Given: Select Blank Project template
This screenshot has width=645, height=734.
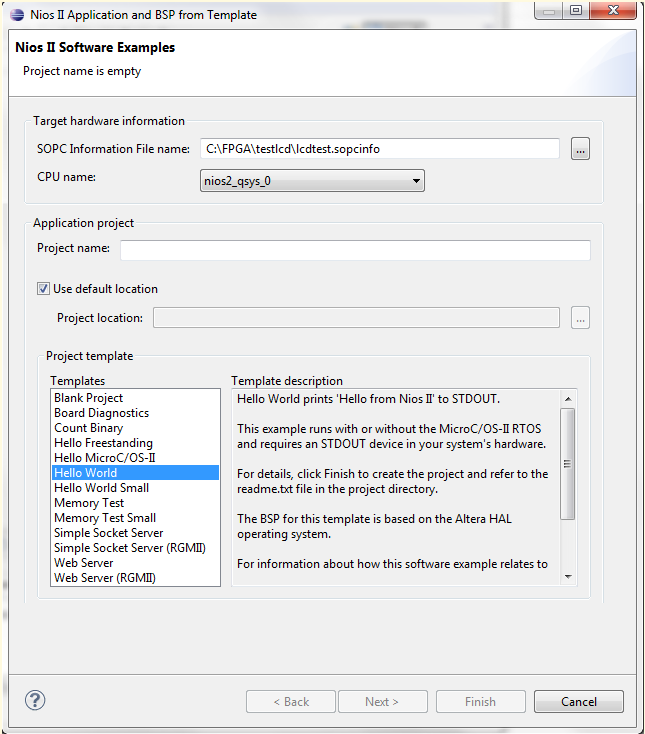Looking at the screenshot, I should [135, 398].
